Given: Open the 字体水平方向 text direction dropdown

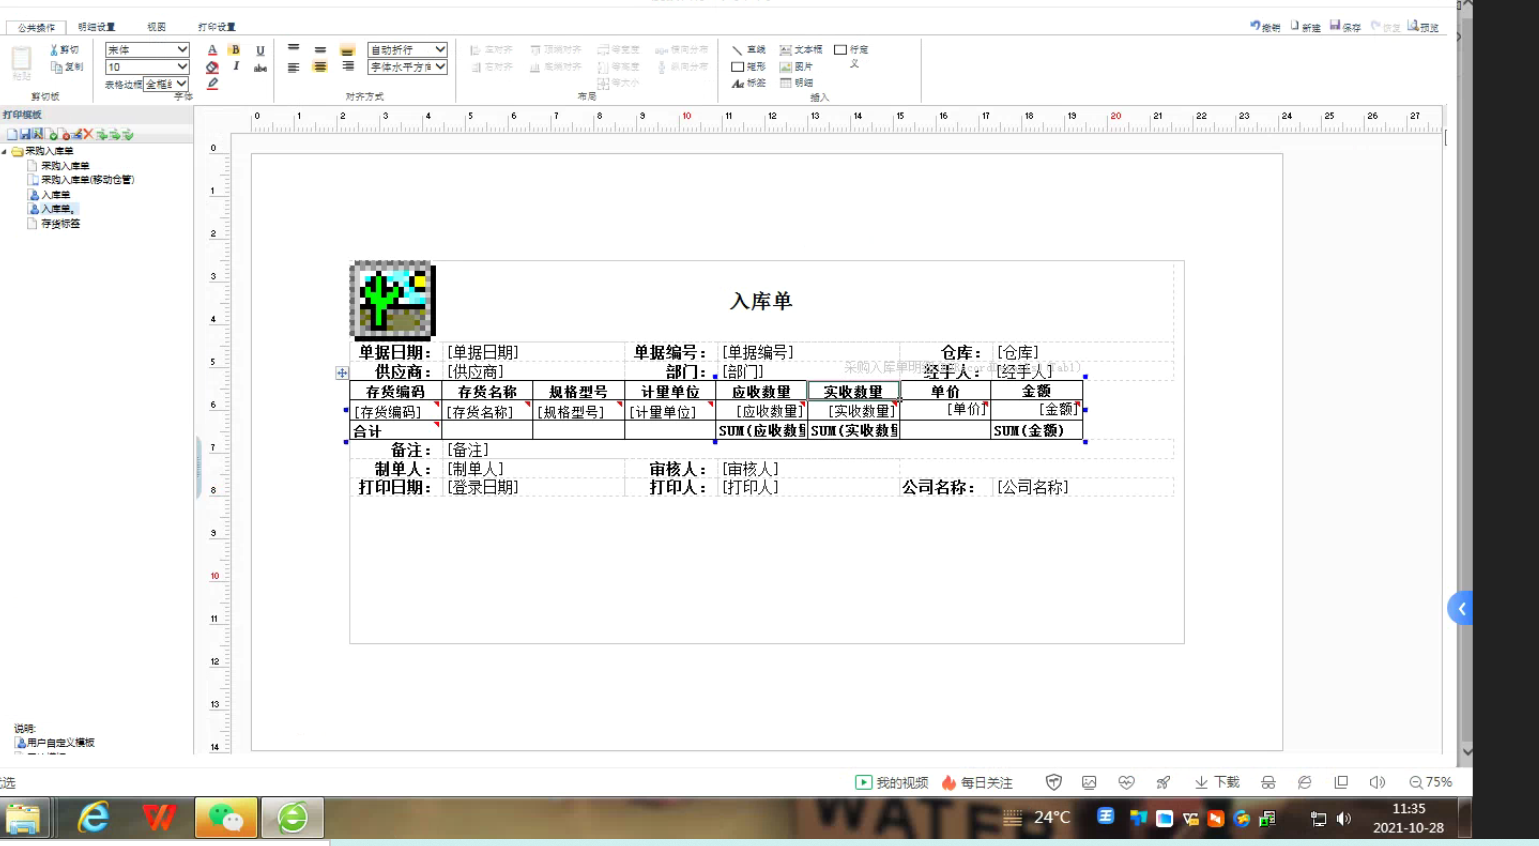Looking at the screenshot, I should [x=407, y=67].
